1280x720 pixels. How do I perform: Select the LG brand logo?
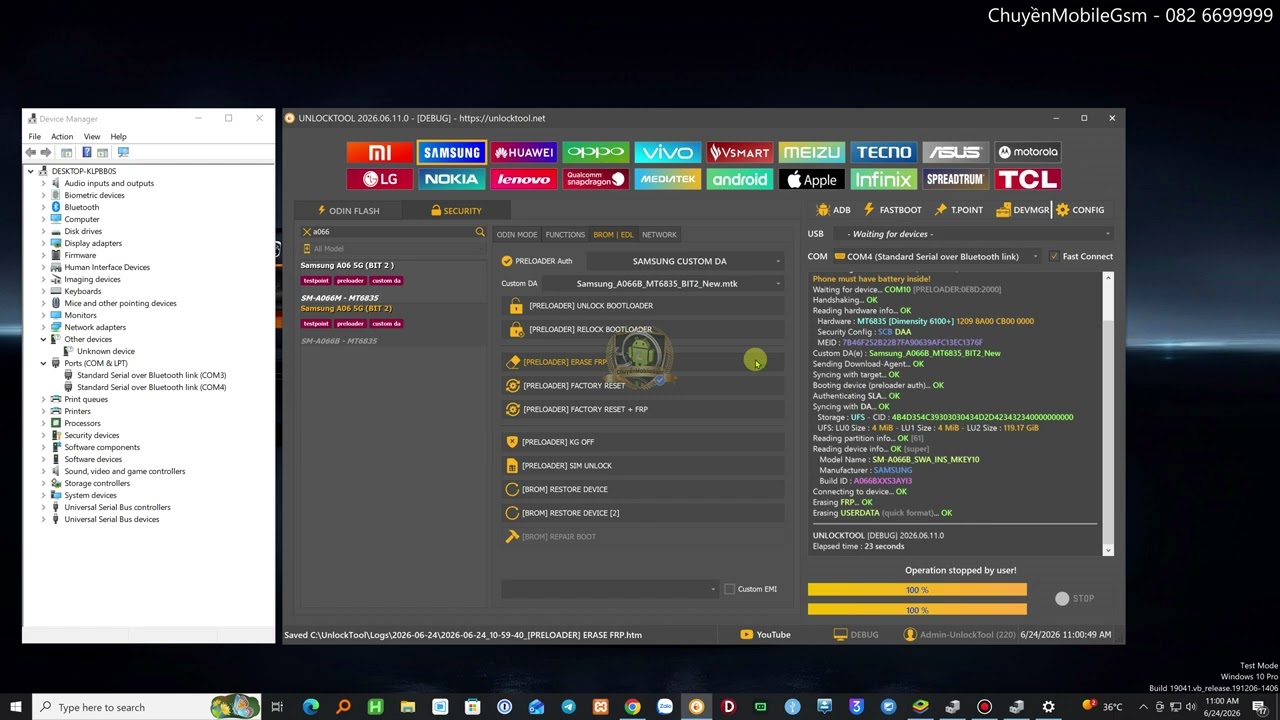pyautogui.click(x=380, y=179)
